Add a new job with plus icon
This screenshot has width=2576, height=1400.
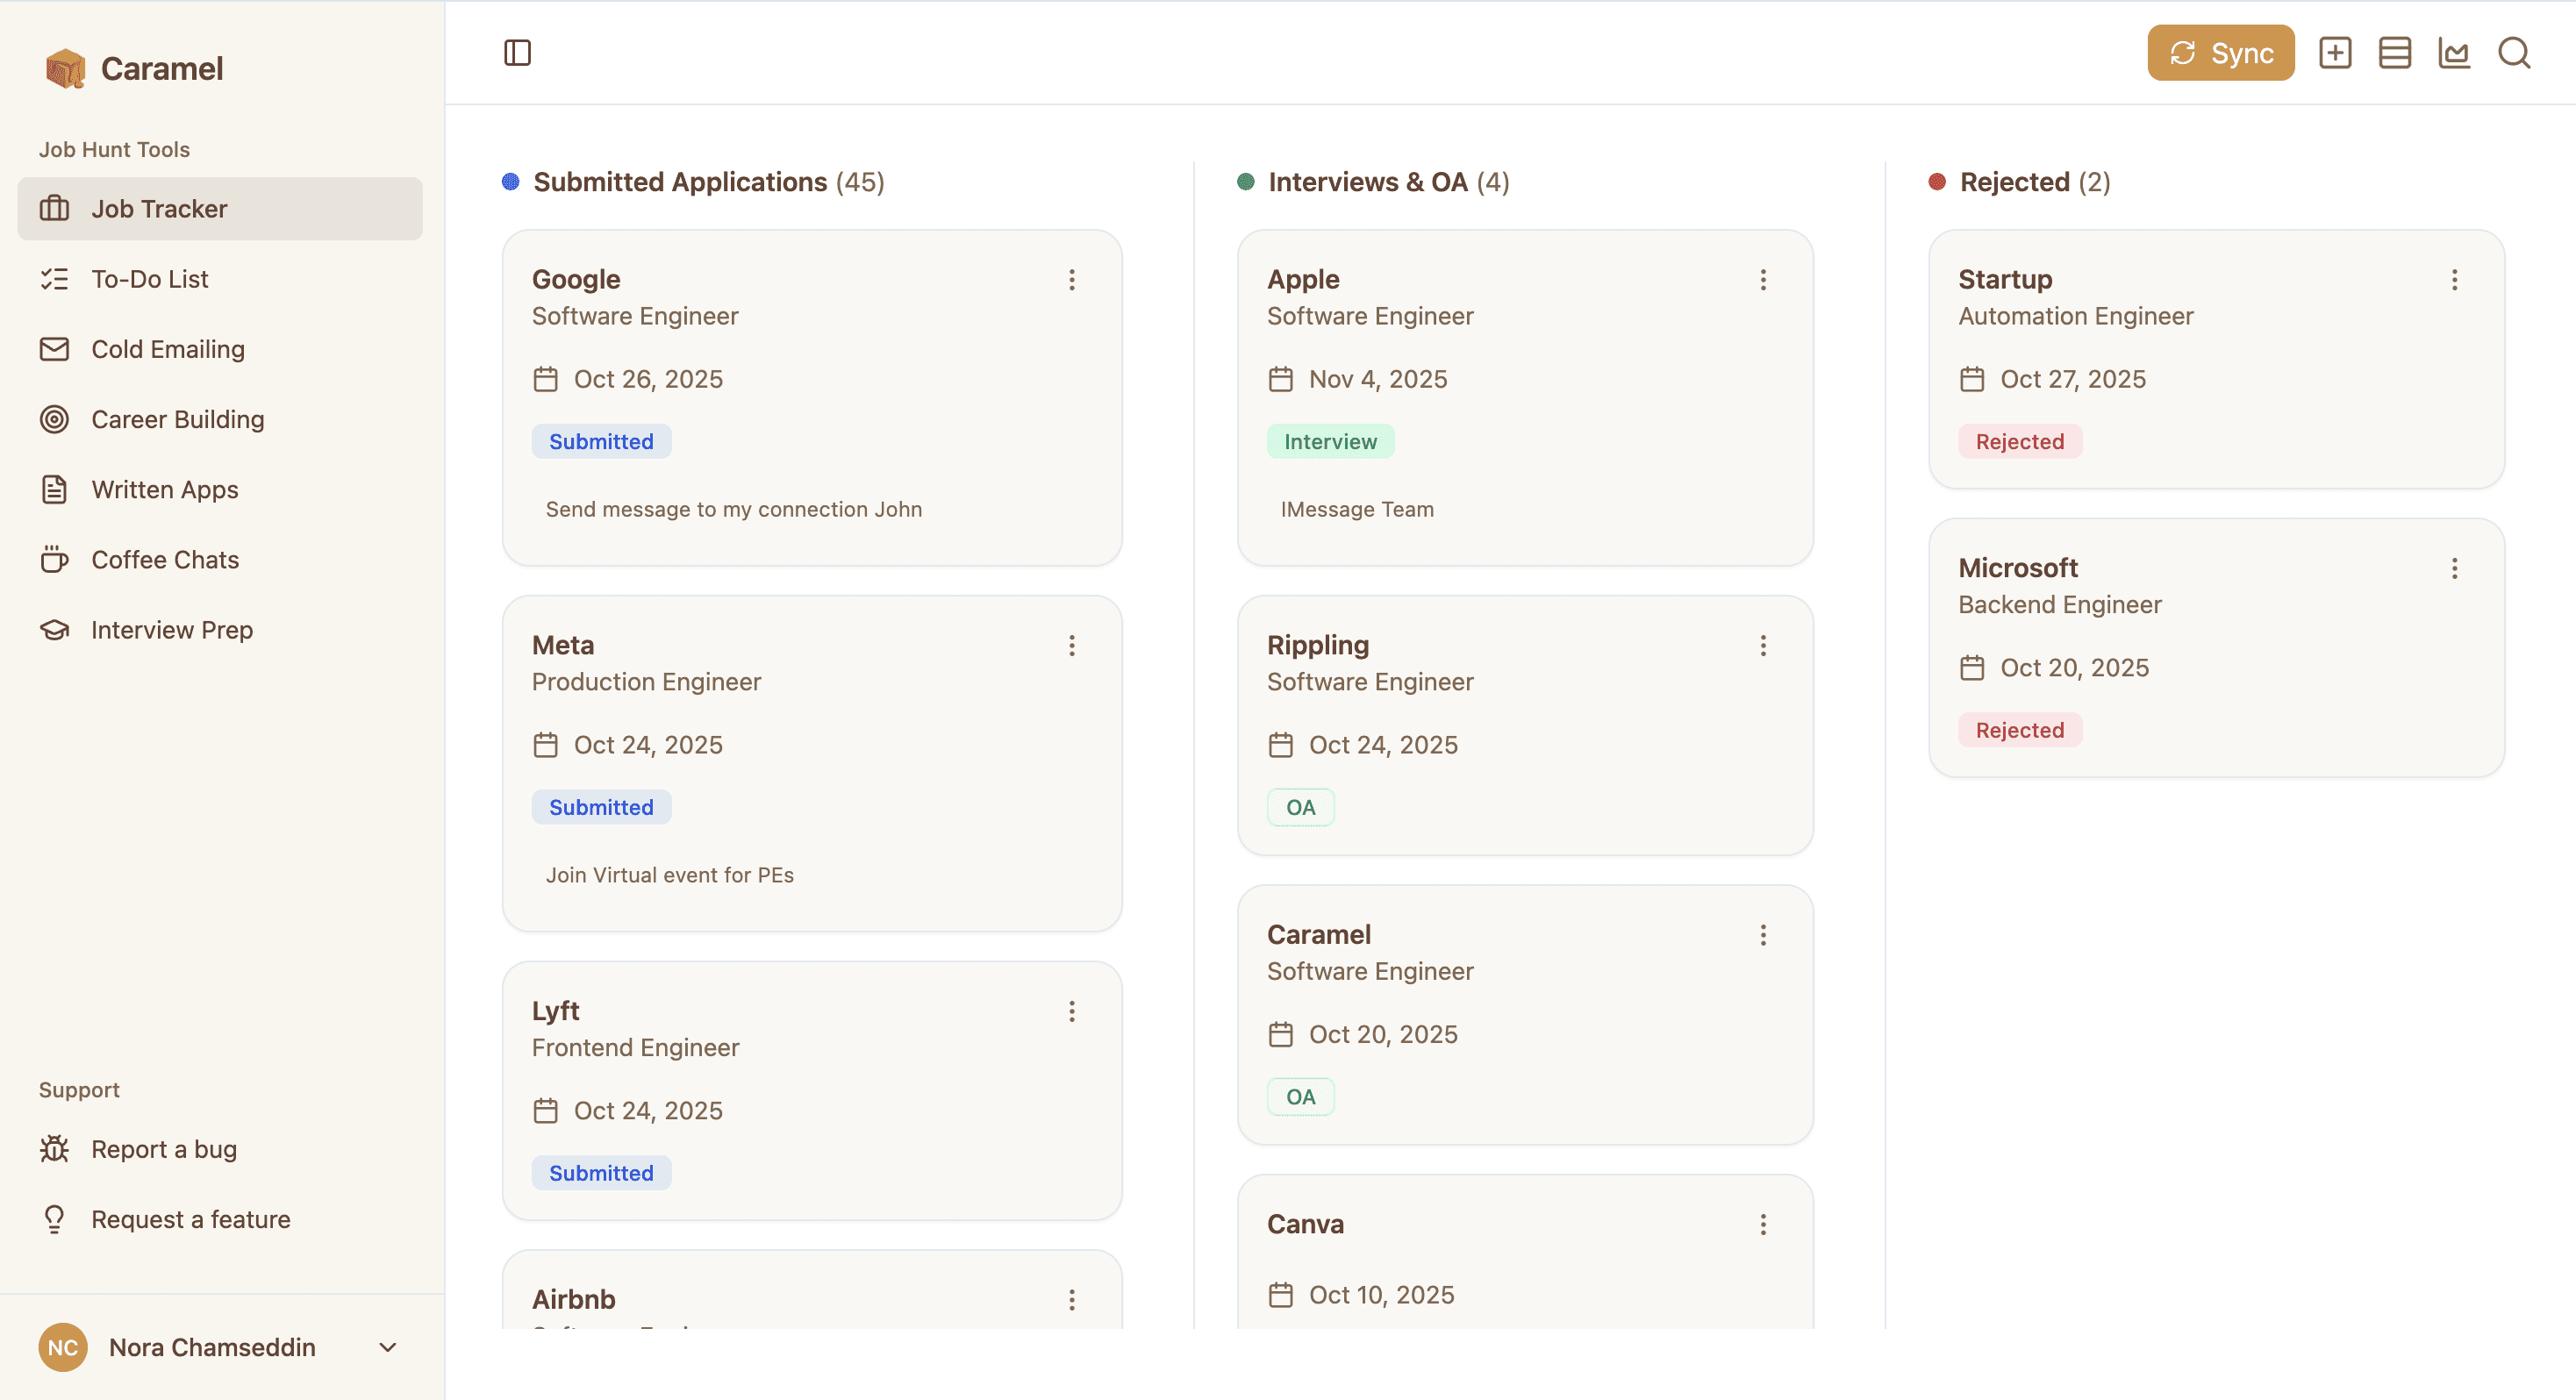(2335, 53)
